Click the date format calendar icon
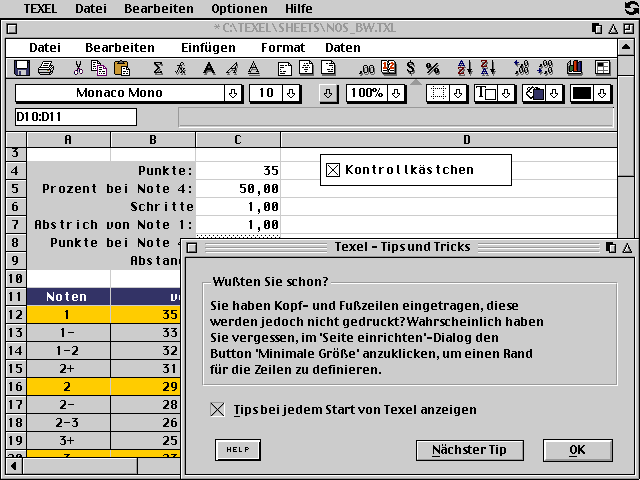 click(389, 68)
